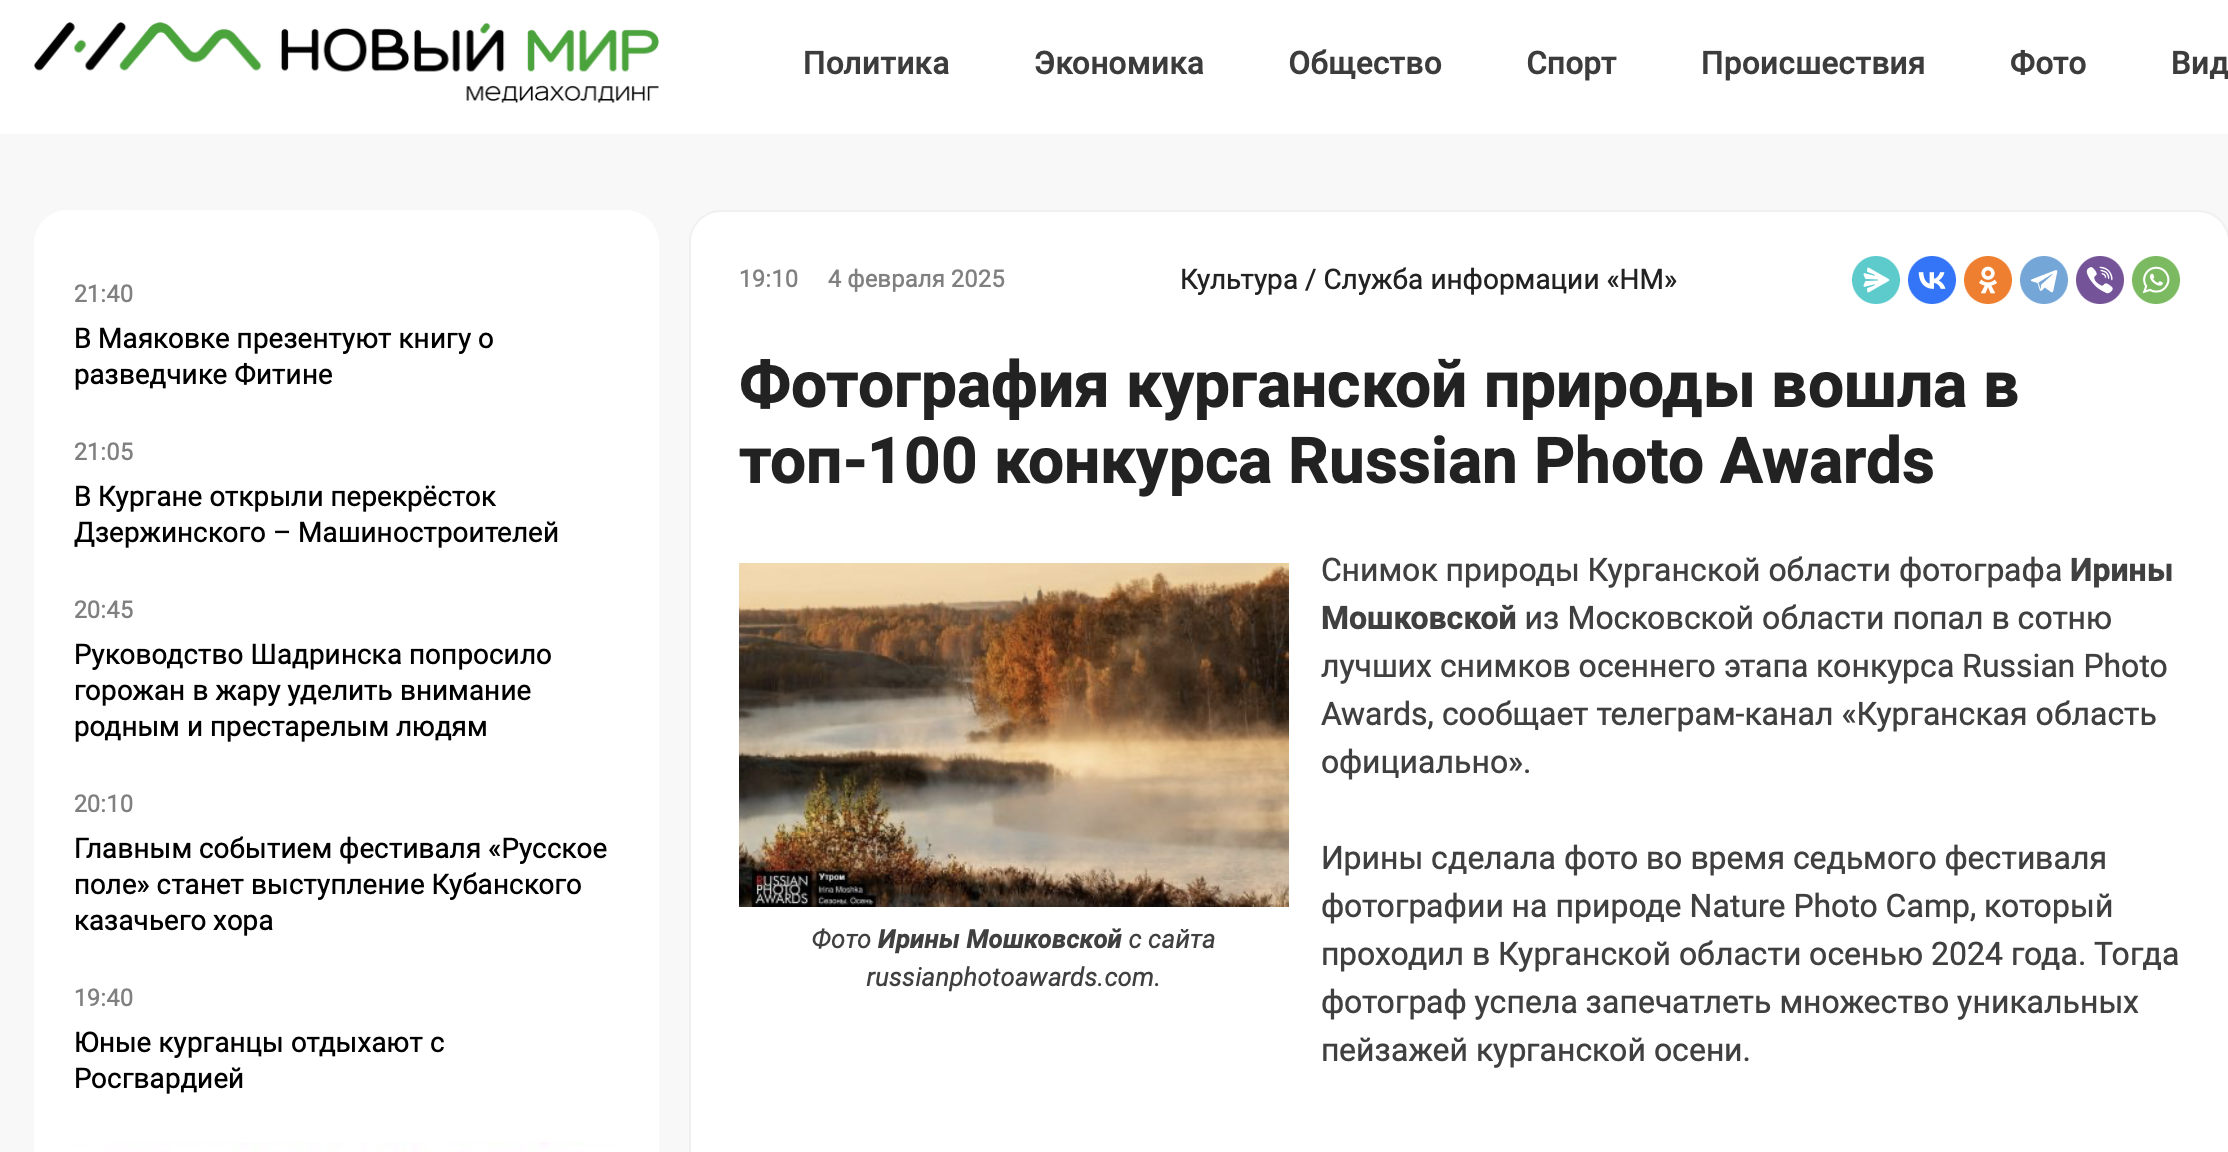
Task: Click the Nature Photo Camp paragraph
Action: pyautogui.click(x=1750, y=954)
